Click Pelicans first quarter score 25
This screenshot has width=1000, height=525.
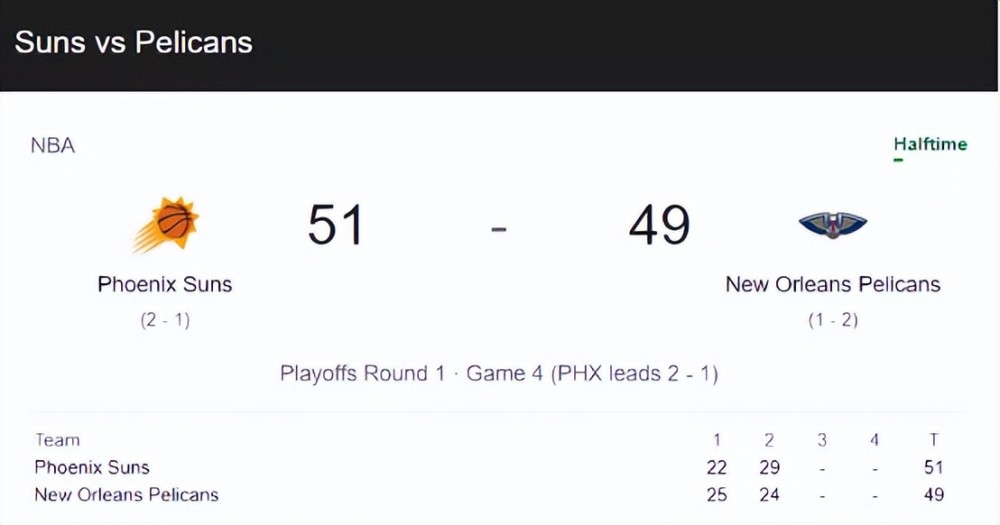[717, 494]
